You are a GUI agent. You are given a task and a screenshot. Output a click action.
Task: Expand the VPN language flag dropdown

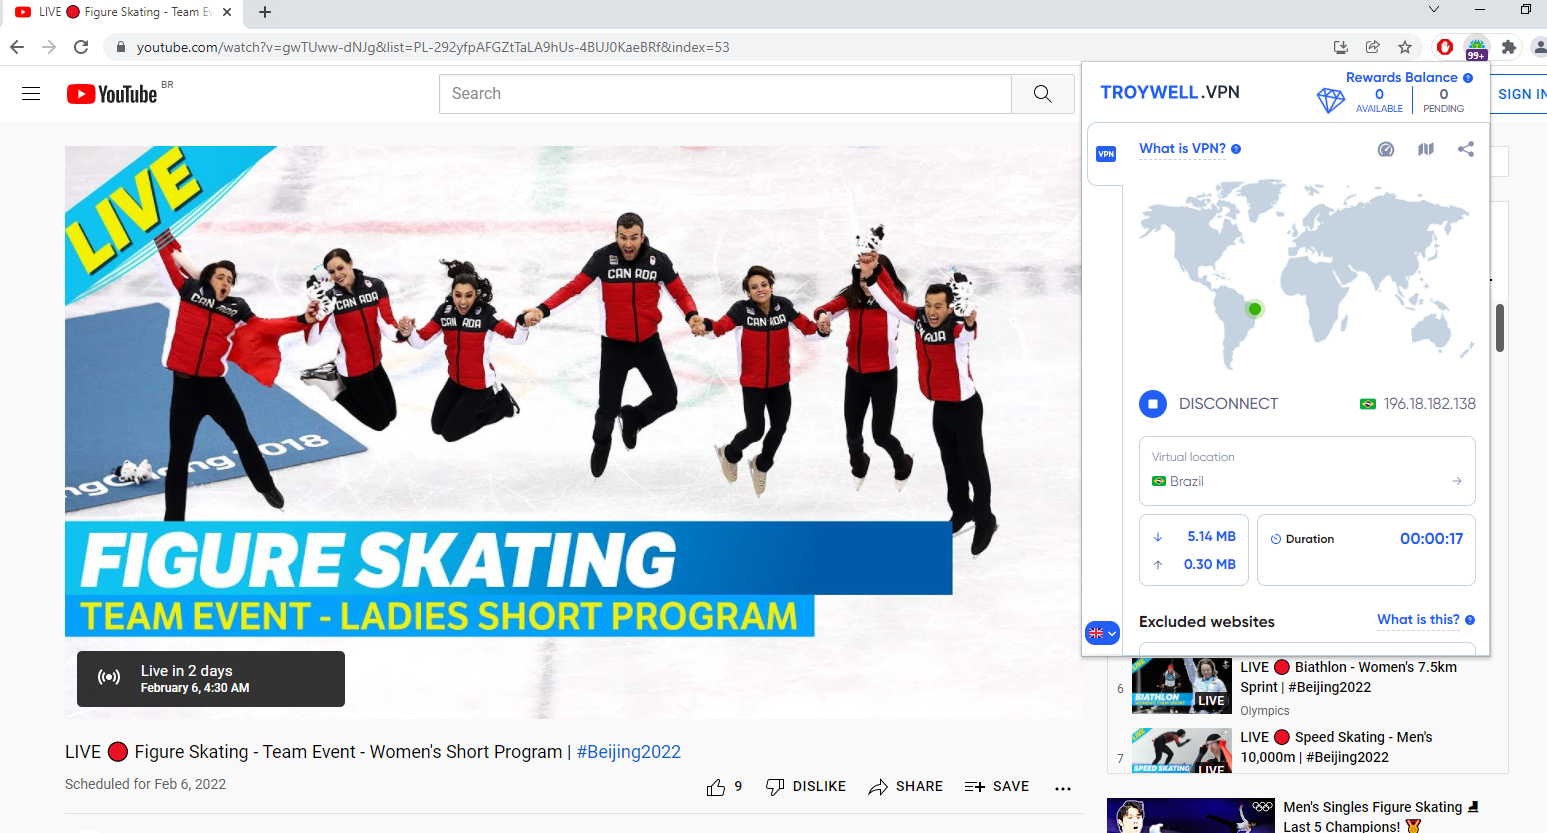click(x=1102, y=633)
